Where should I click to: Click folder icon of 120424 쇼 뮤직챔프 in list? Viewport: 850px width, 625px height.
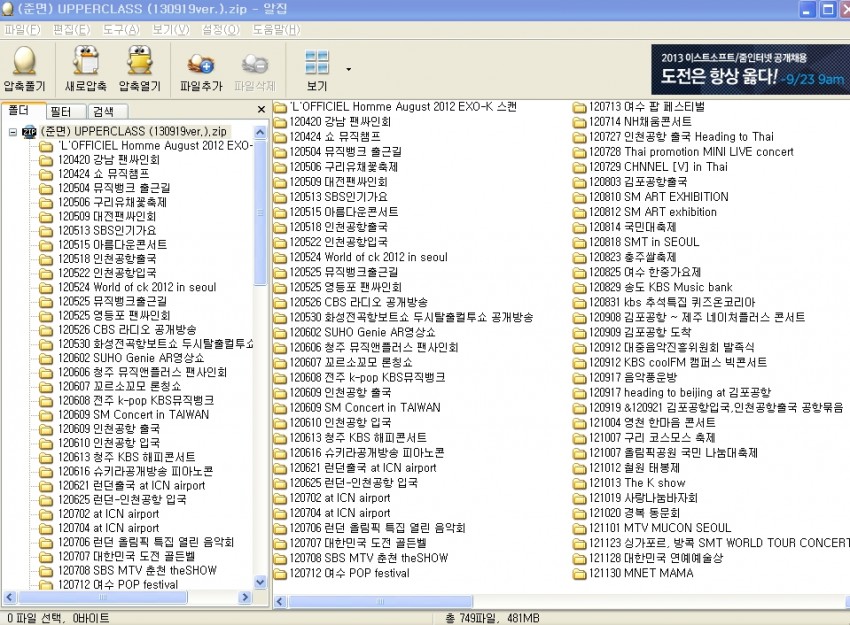[x=280, y=137]
